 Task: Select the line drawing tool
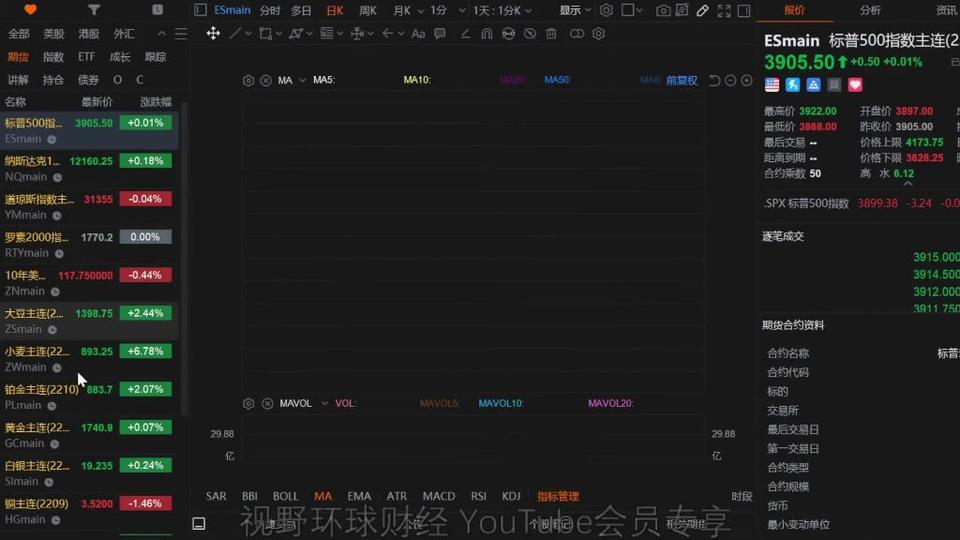click(234, 34)
